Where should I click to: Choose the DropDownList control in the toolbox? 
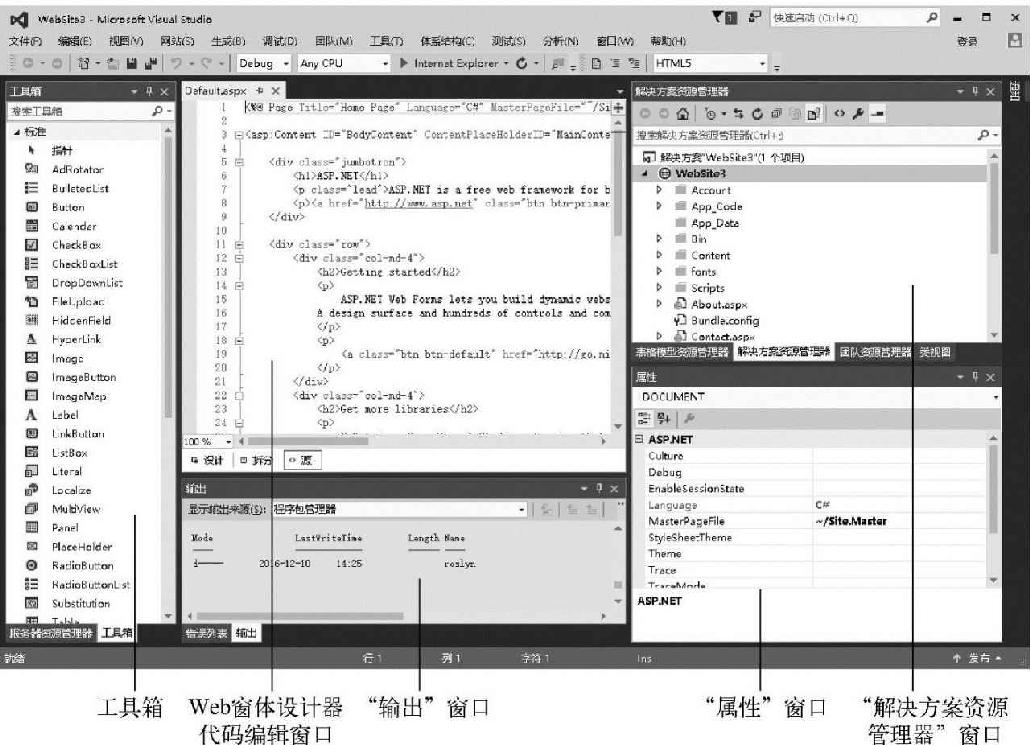point(87,283)
